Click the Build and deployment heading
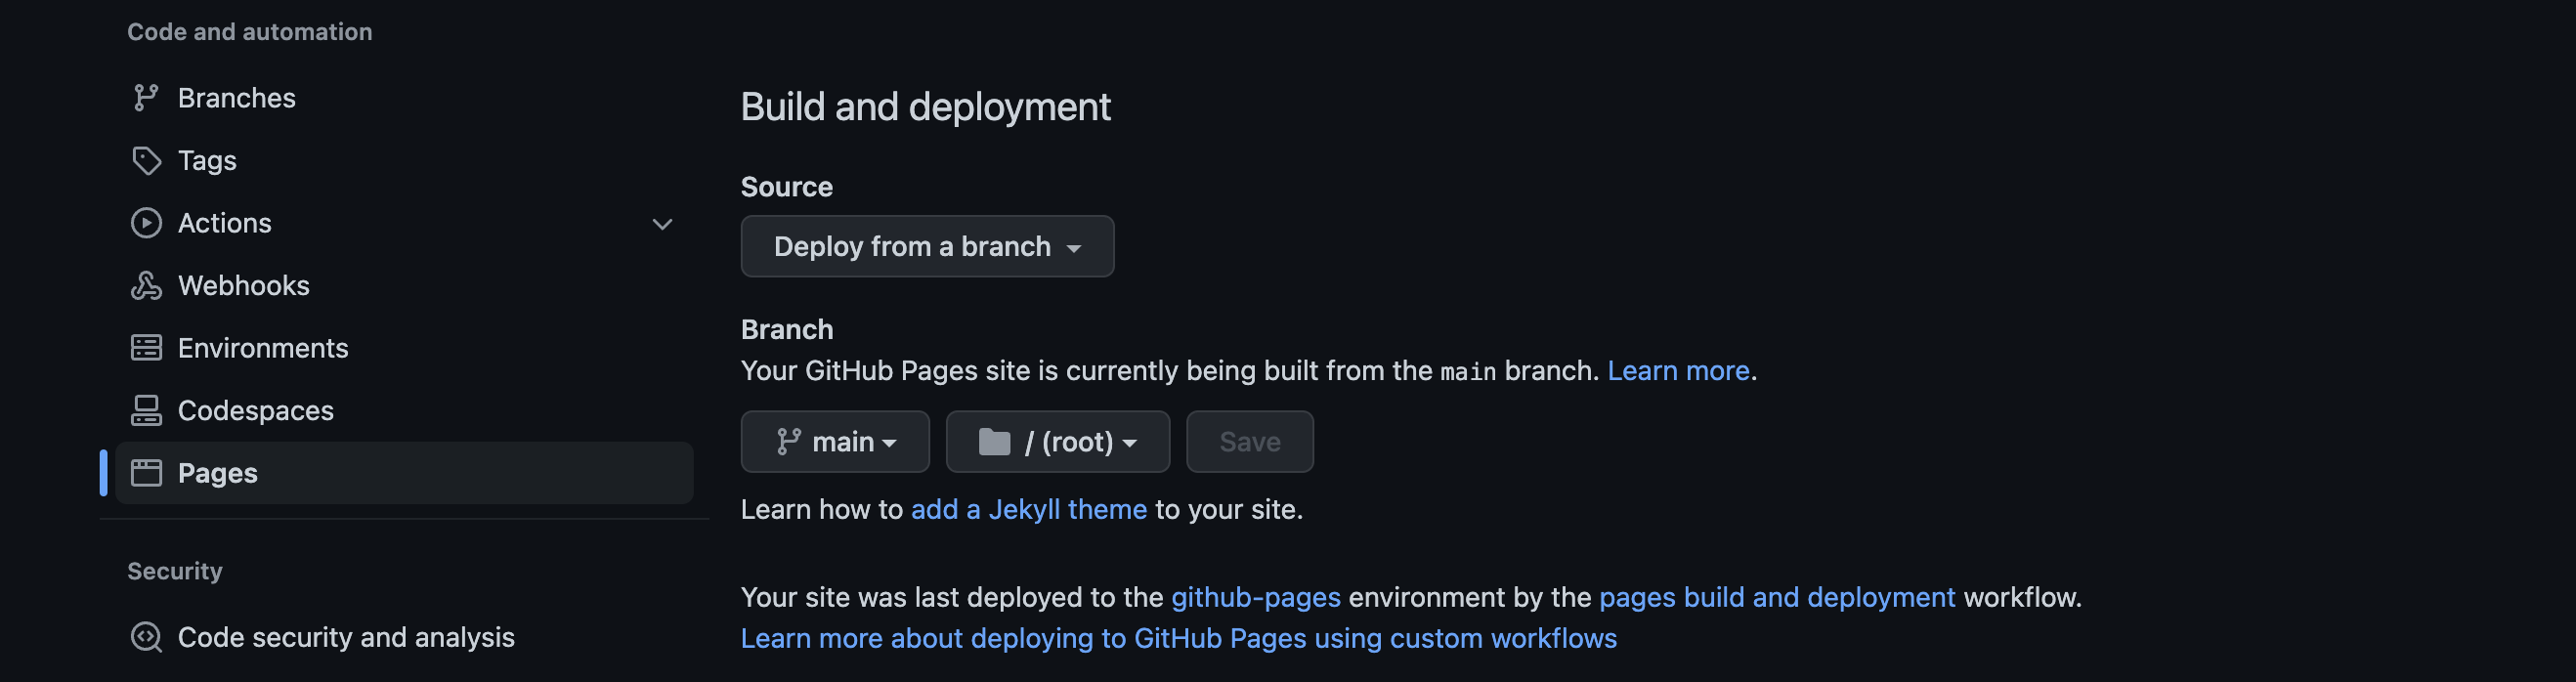The height and width of the screenshot is (682, 2576). (925, 107)
